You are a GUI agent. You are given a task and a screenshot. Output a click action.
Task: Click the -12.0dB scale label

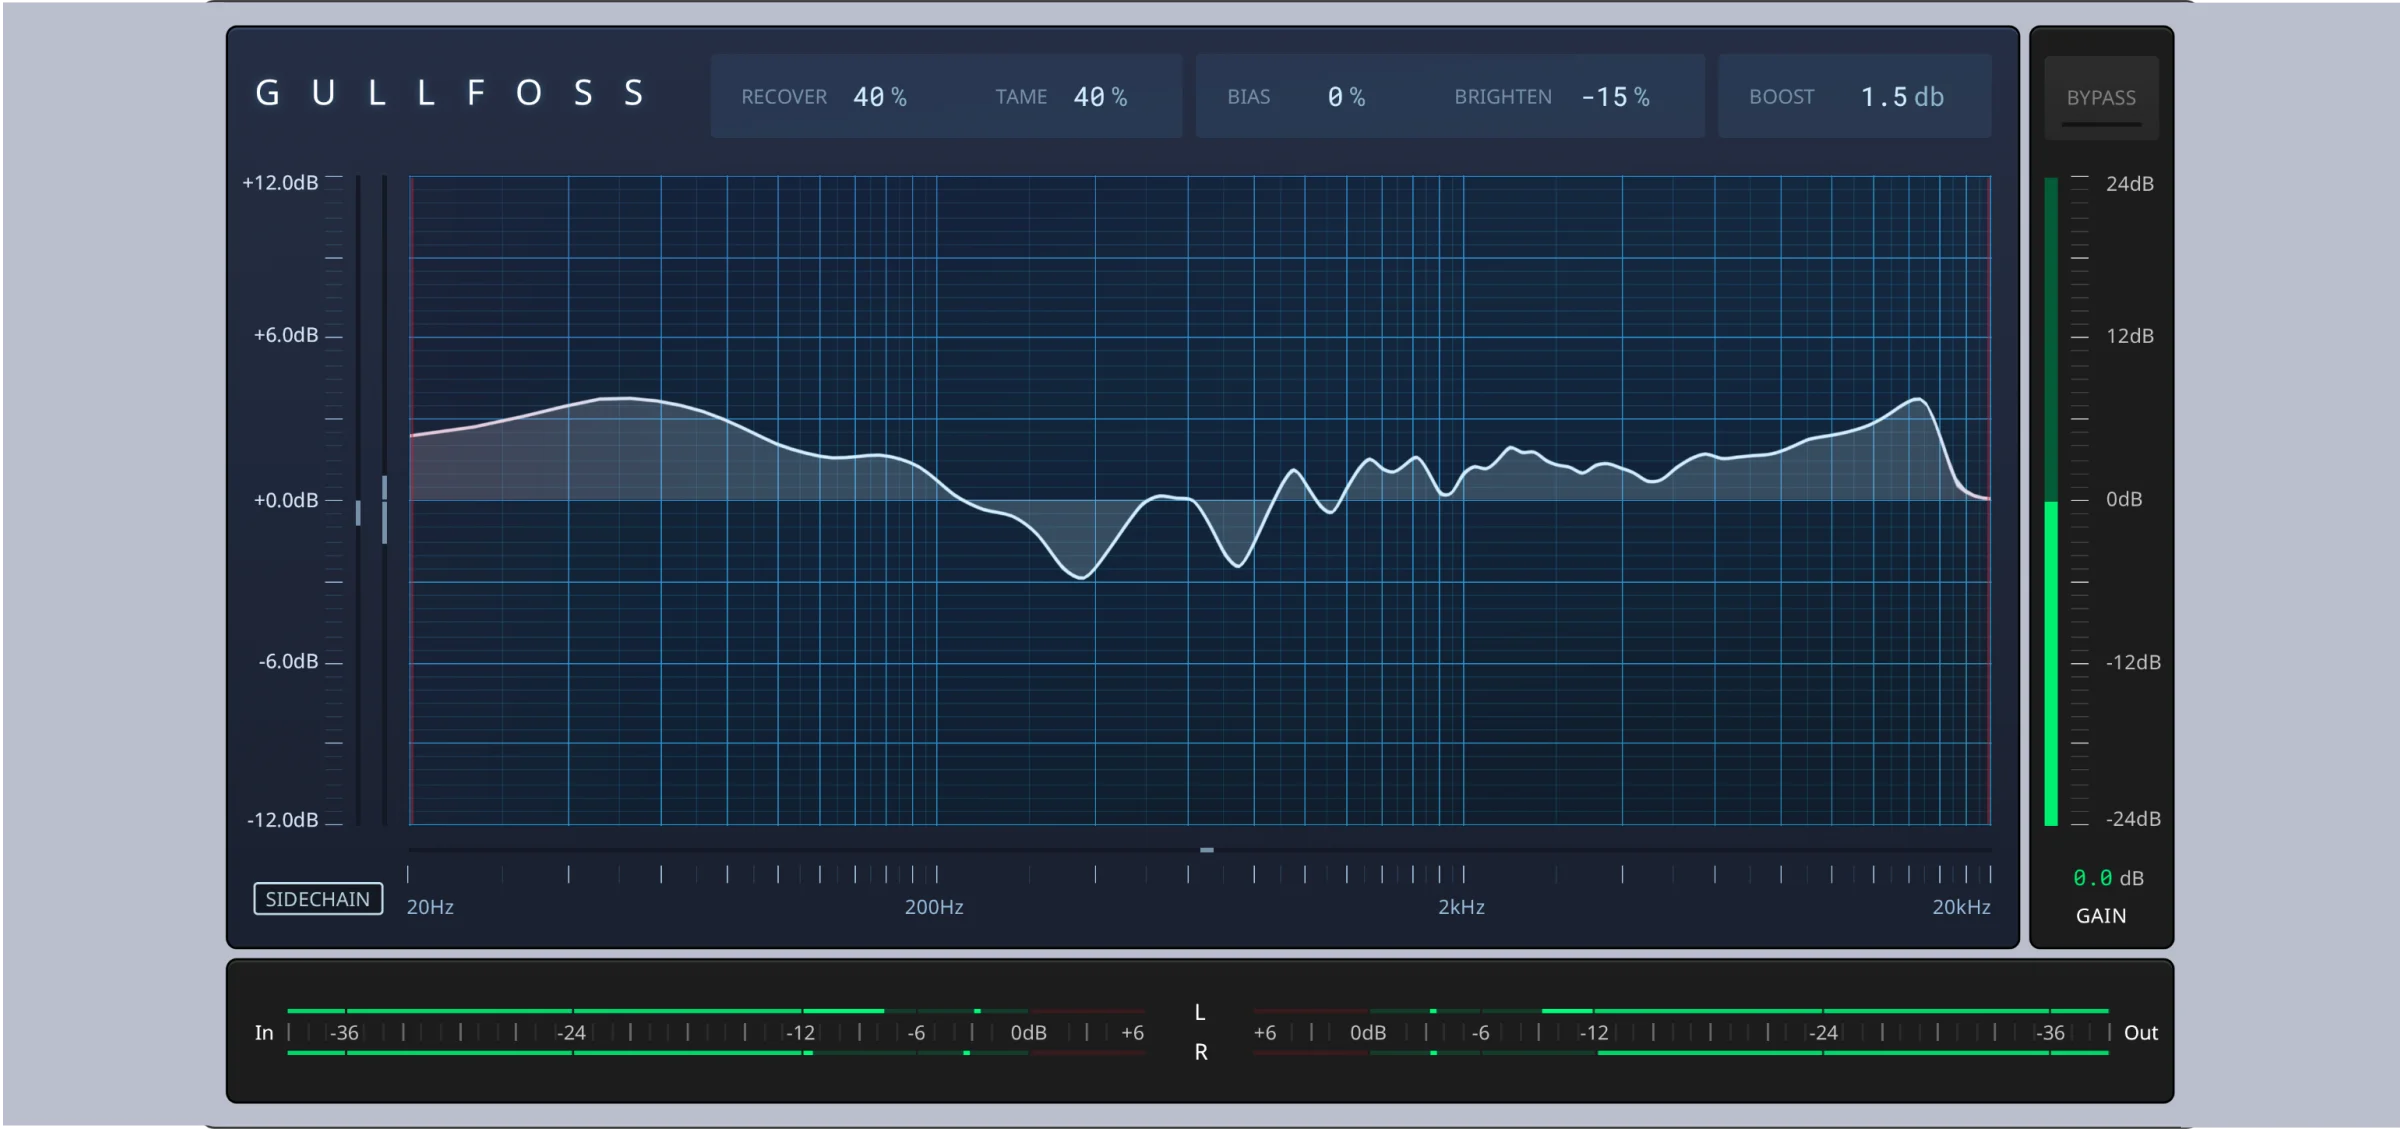pos(283,820)
